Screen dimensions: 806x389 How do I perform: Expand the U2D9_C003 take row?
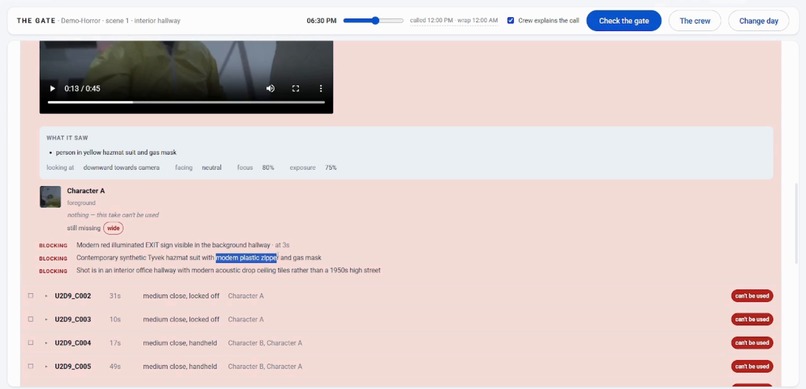pos(46,320)
